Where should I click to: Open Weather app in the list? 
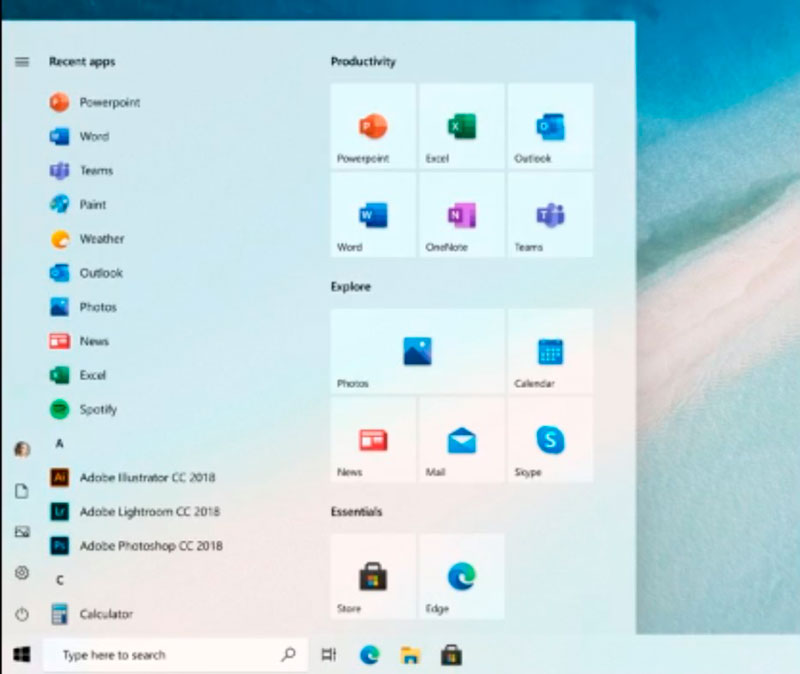coord(87,239)
